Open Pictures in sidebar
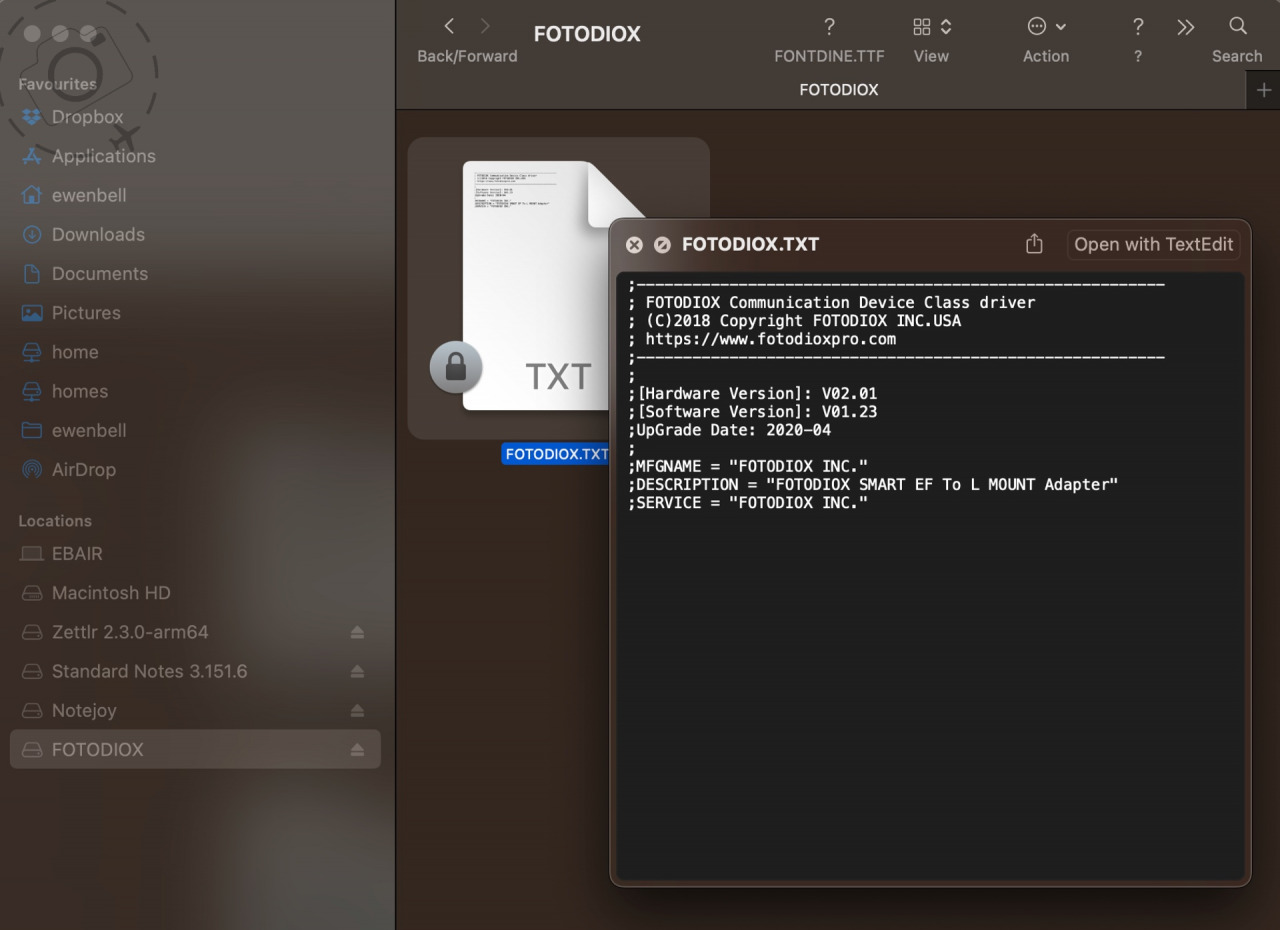 [86, 313]
